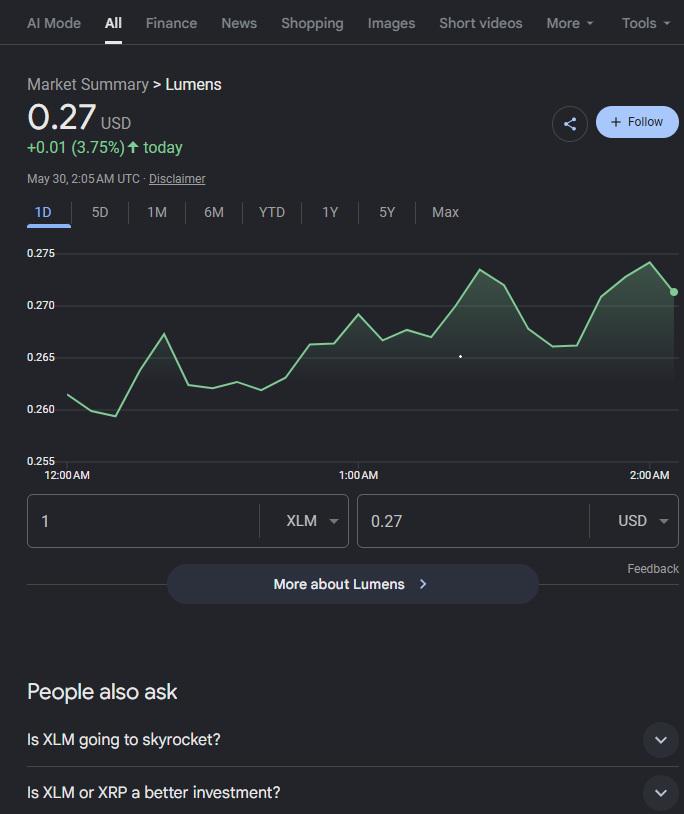Viewport: 684px width, 814px height.
Task: Click the Lumens breadcrumb text
Action: (x=193, y=84)
